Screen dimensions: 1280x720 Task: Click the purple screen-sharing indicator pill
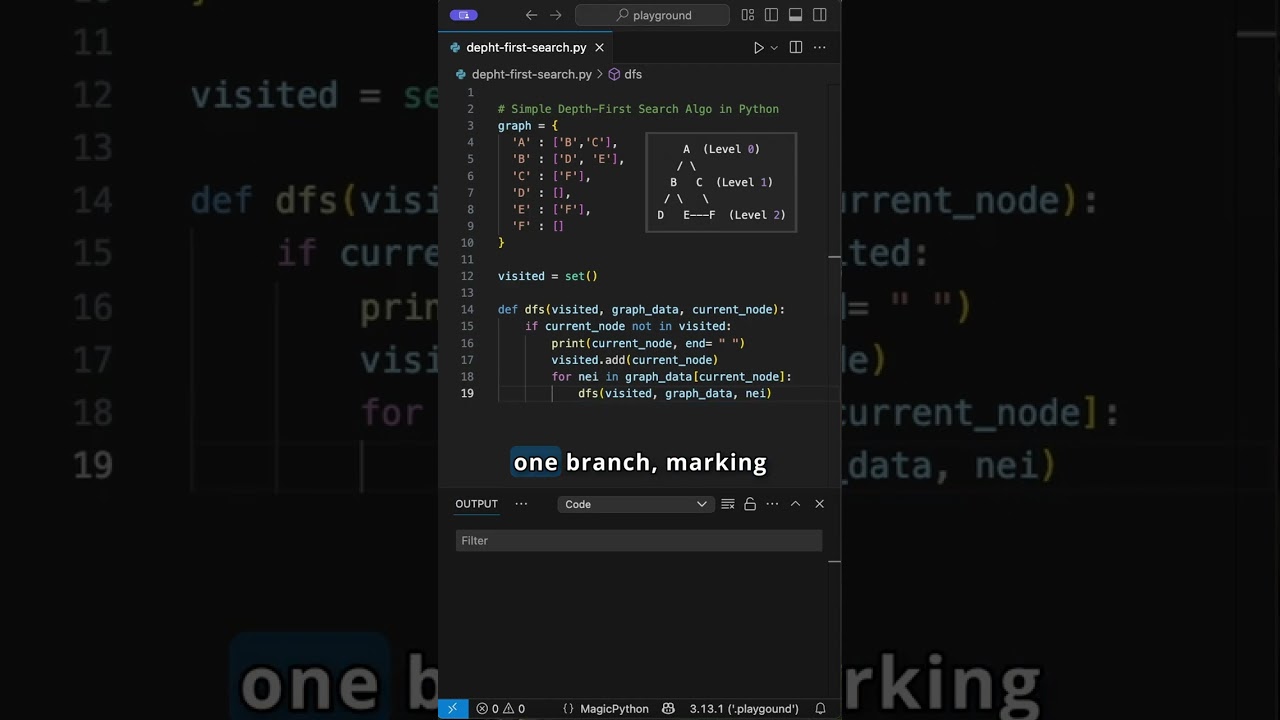(x=463, y=15)
